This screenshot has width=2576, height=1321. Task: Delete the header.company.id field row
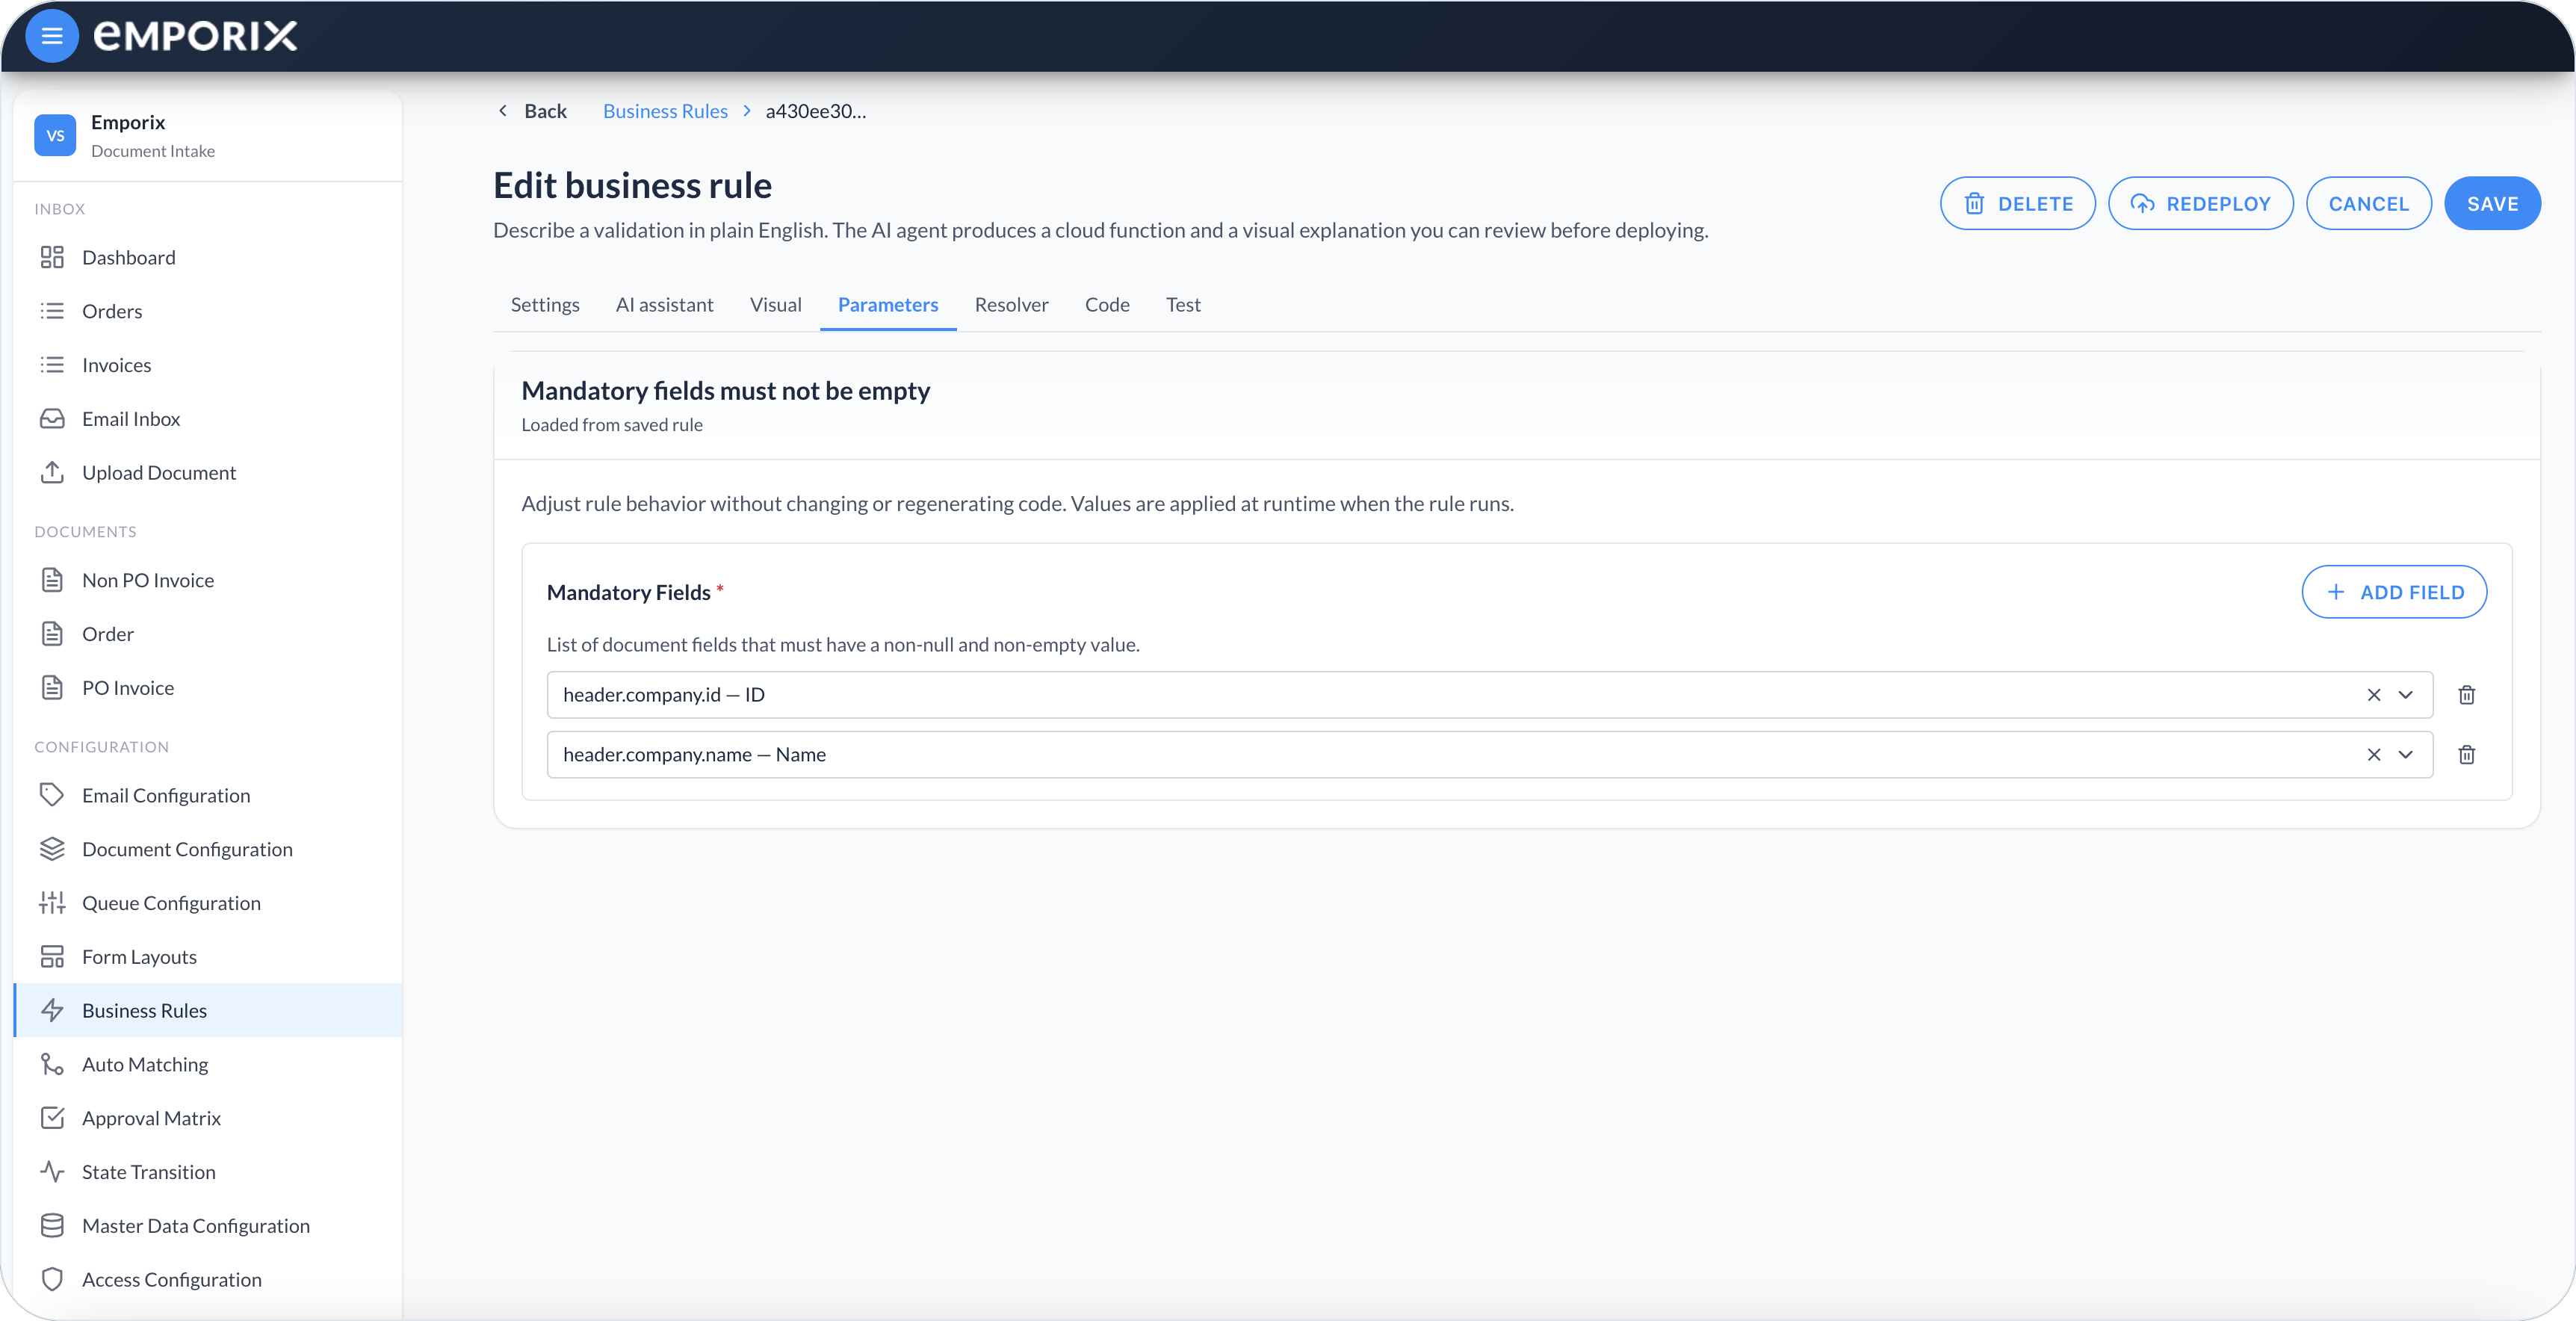[2466, 695]
